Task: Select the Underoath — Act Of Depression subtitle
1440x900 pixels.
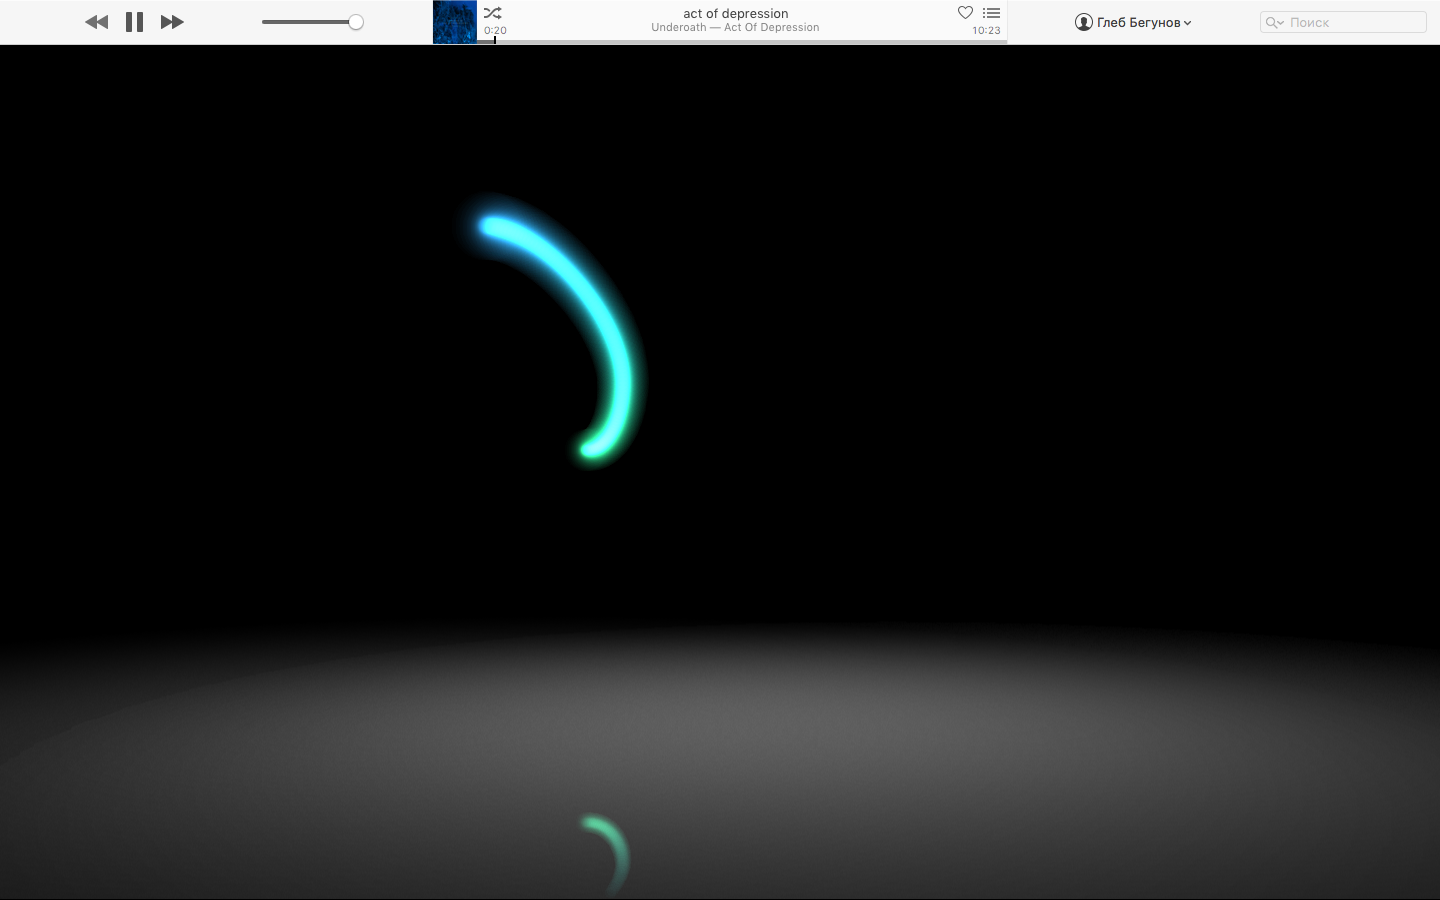Action: pyautogui.click(x=735, y=28)
